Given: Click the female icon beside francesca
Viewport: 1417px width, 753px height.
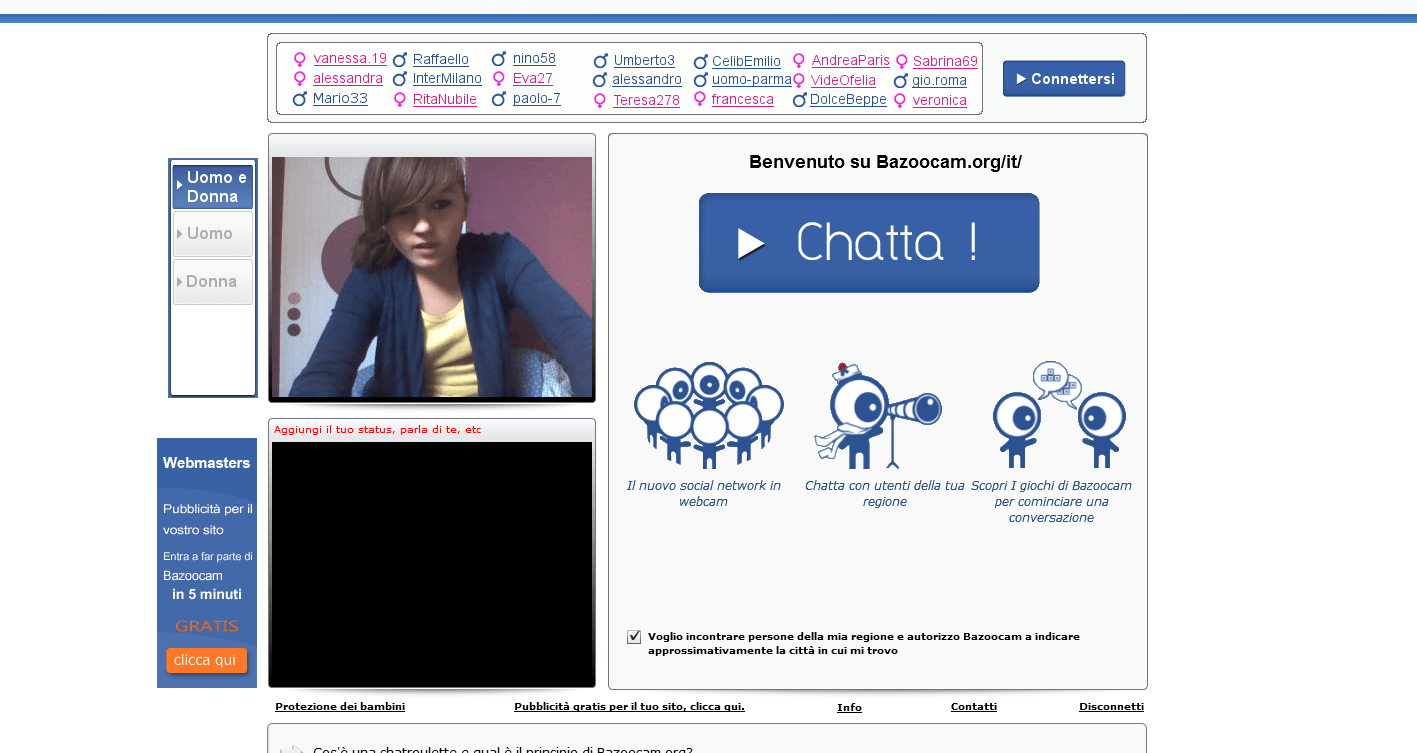Looking at the screenshot, I should click(700, 99).
